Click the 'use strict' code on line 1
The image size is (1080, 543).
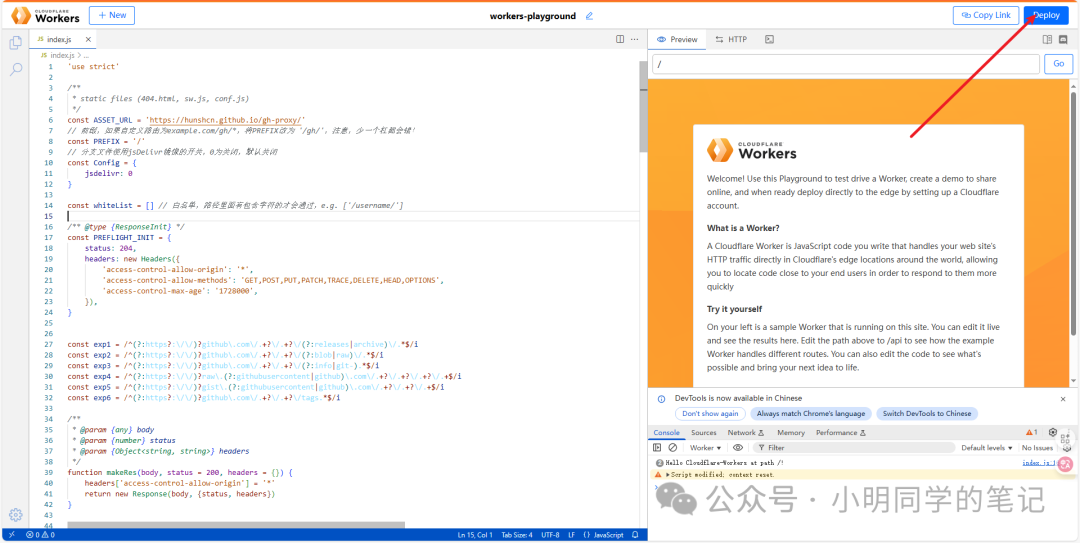pos(94,67)
